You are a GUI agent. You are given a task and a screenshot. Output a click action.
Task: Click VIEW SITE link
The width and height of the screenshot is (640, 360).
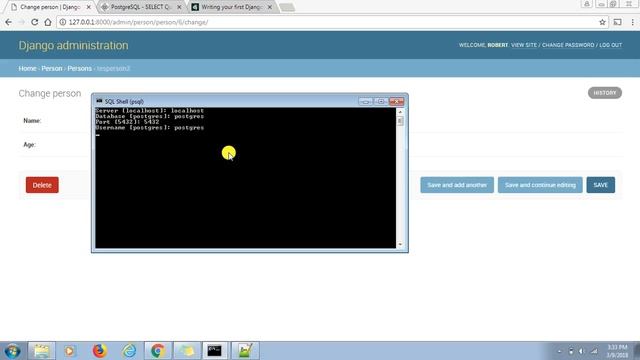524,45
